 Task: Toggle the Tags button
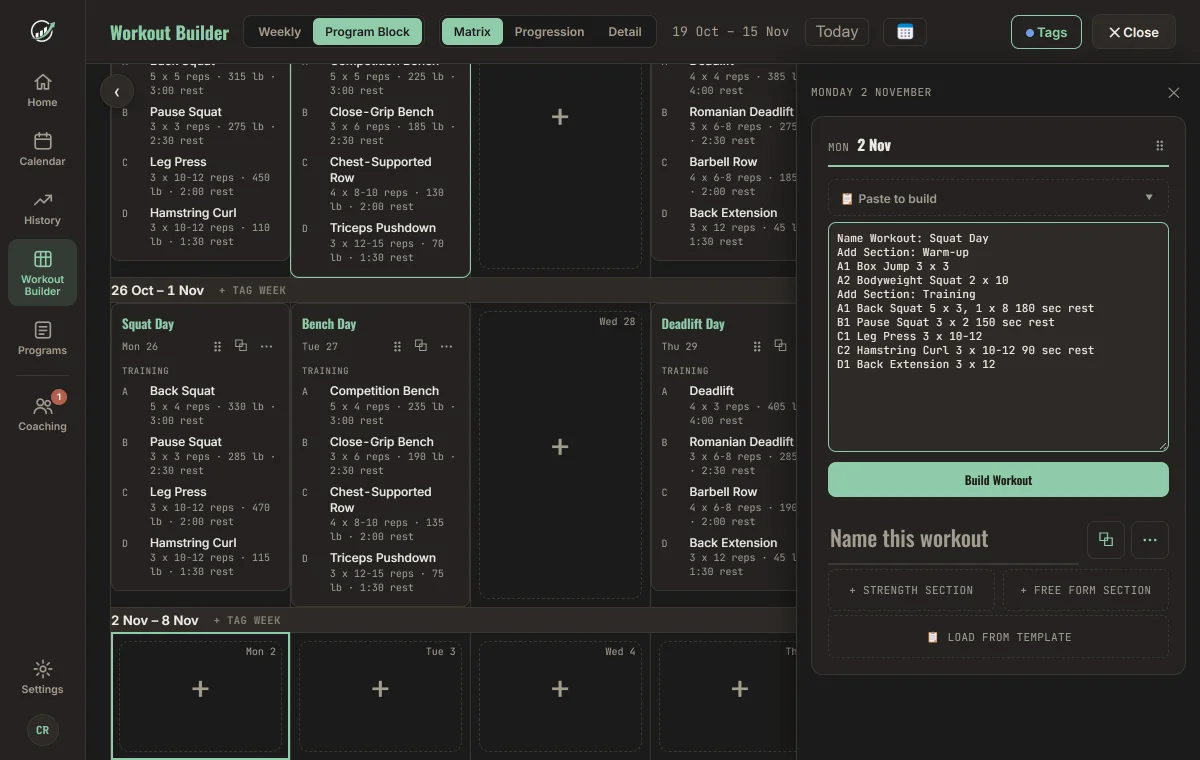[x=1046, y=32]
